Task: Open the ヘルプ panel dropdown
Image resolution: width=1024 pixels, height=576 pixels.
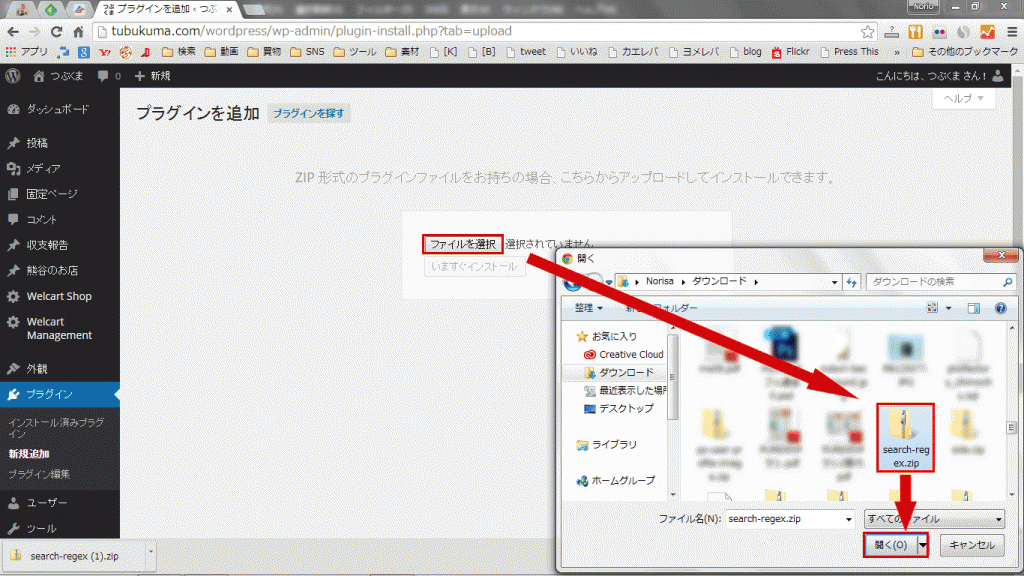Action: point(963,97)
